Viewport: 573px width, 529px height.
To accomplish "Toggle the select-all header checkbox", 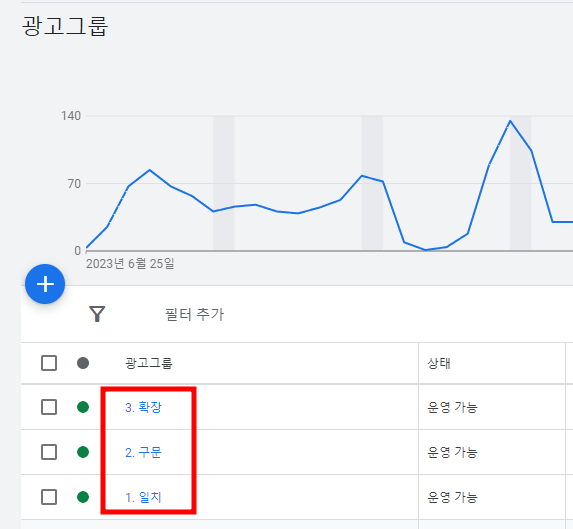I will (x=49, y=363).
